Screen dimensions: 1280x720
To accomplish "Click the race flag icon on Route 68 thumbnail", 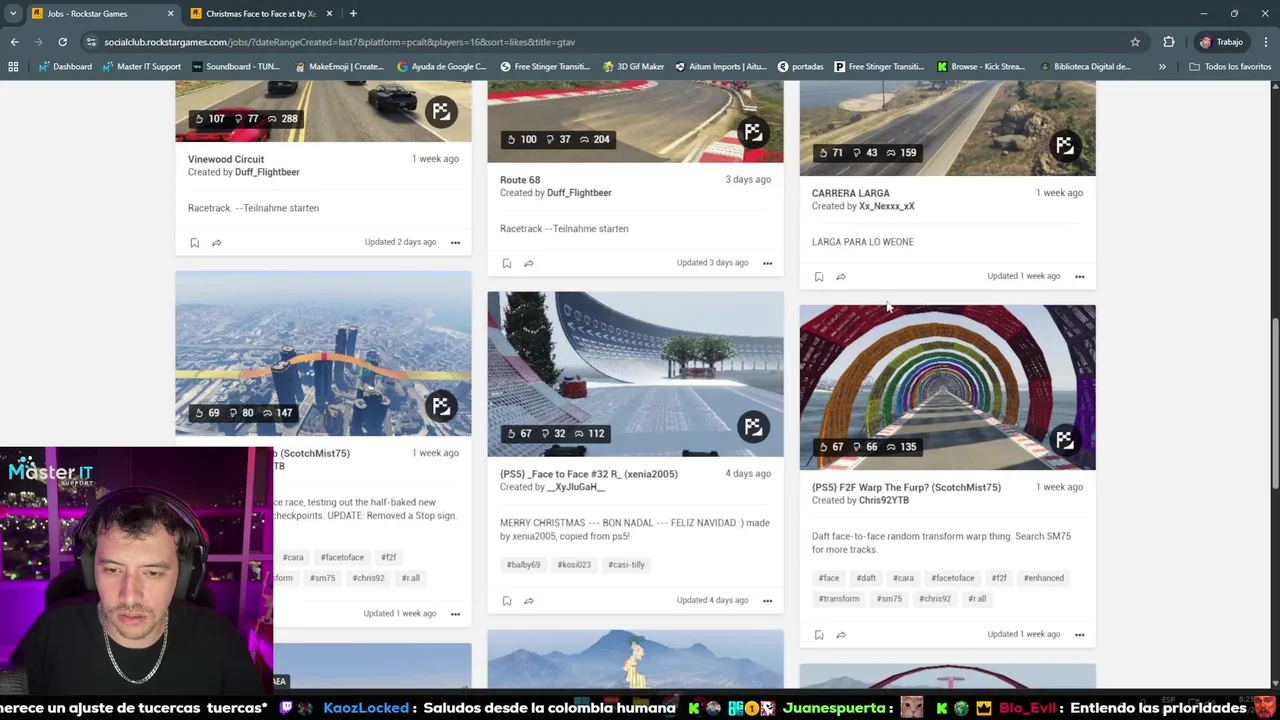I will coord(753,132).
